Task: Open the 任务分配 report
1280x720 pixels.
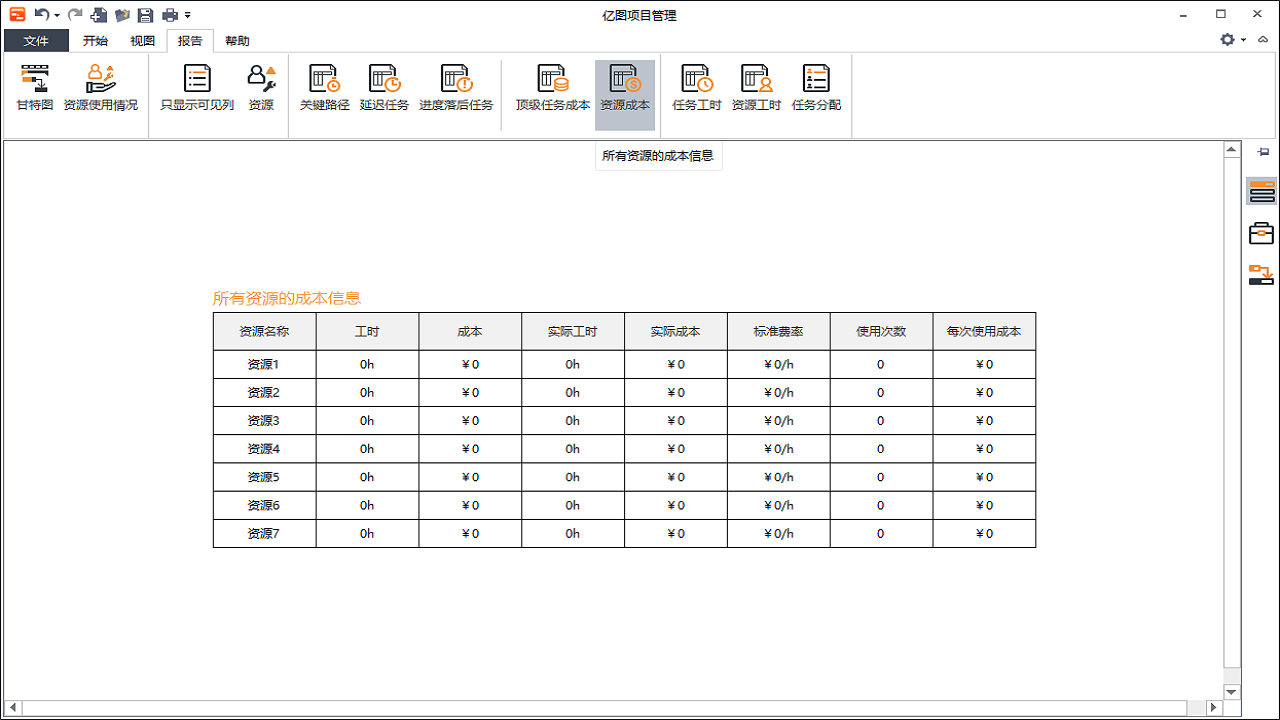Action: point(815,88)
